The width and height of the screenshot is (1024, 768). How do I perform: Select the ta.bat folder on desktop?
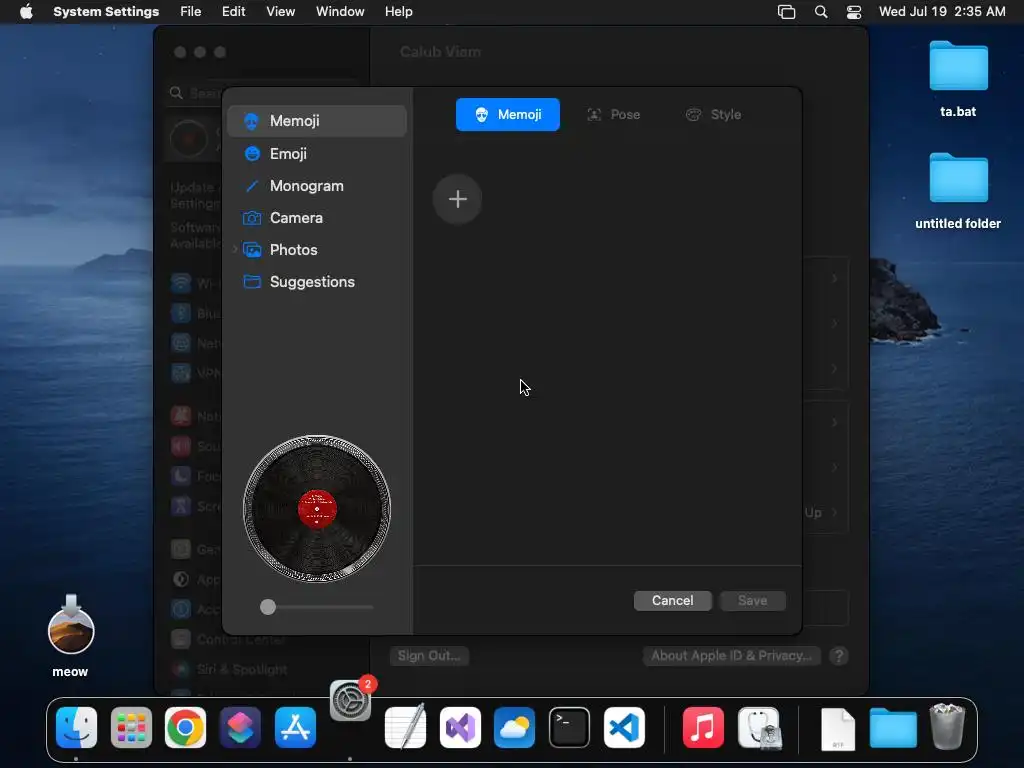[x=958, y=79]
